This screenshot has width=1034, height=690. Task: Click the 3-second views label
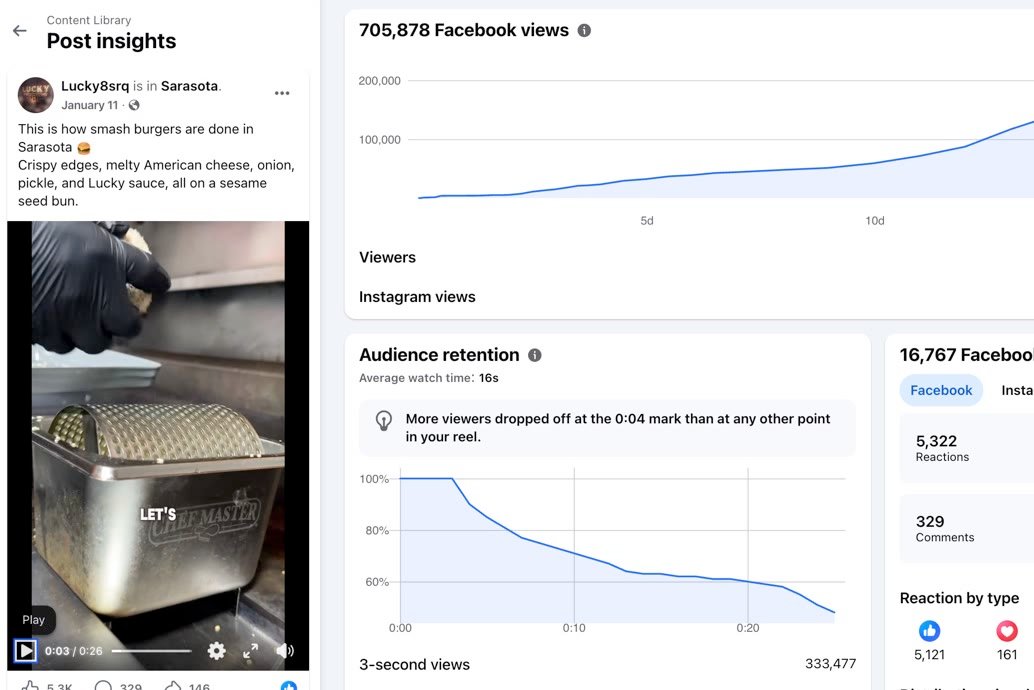click(x=415, y=664)
